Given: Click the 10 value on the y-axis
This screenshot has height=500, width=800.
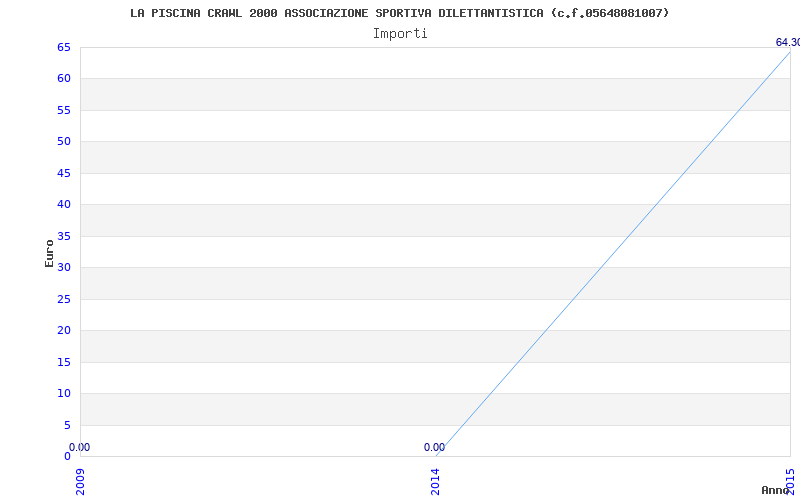Looking at the screenshot, I should [64, 393].
